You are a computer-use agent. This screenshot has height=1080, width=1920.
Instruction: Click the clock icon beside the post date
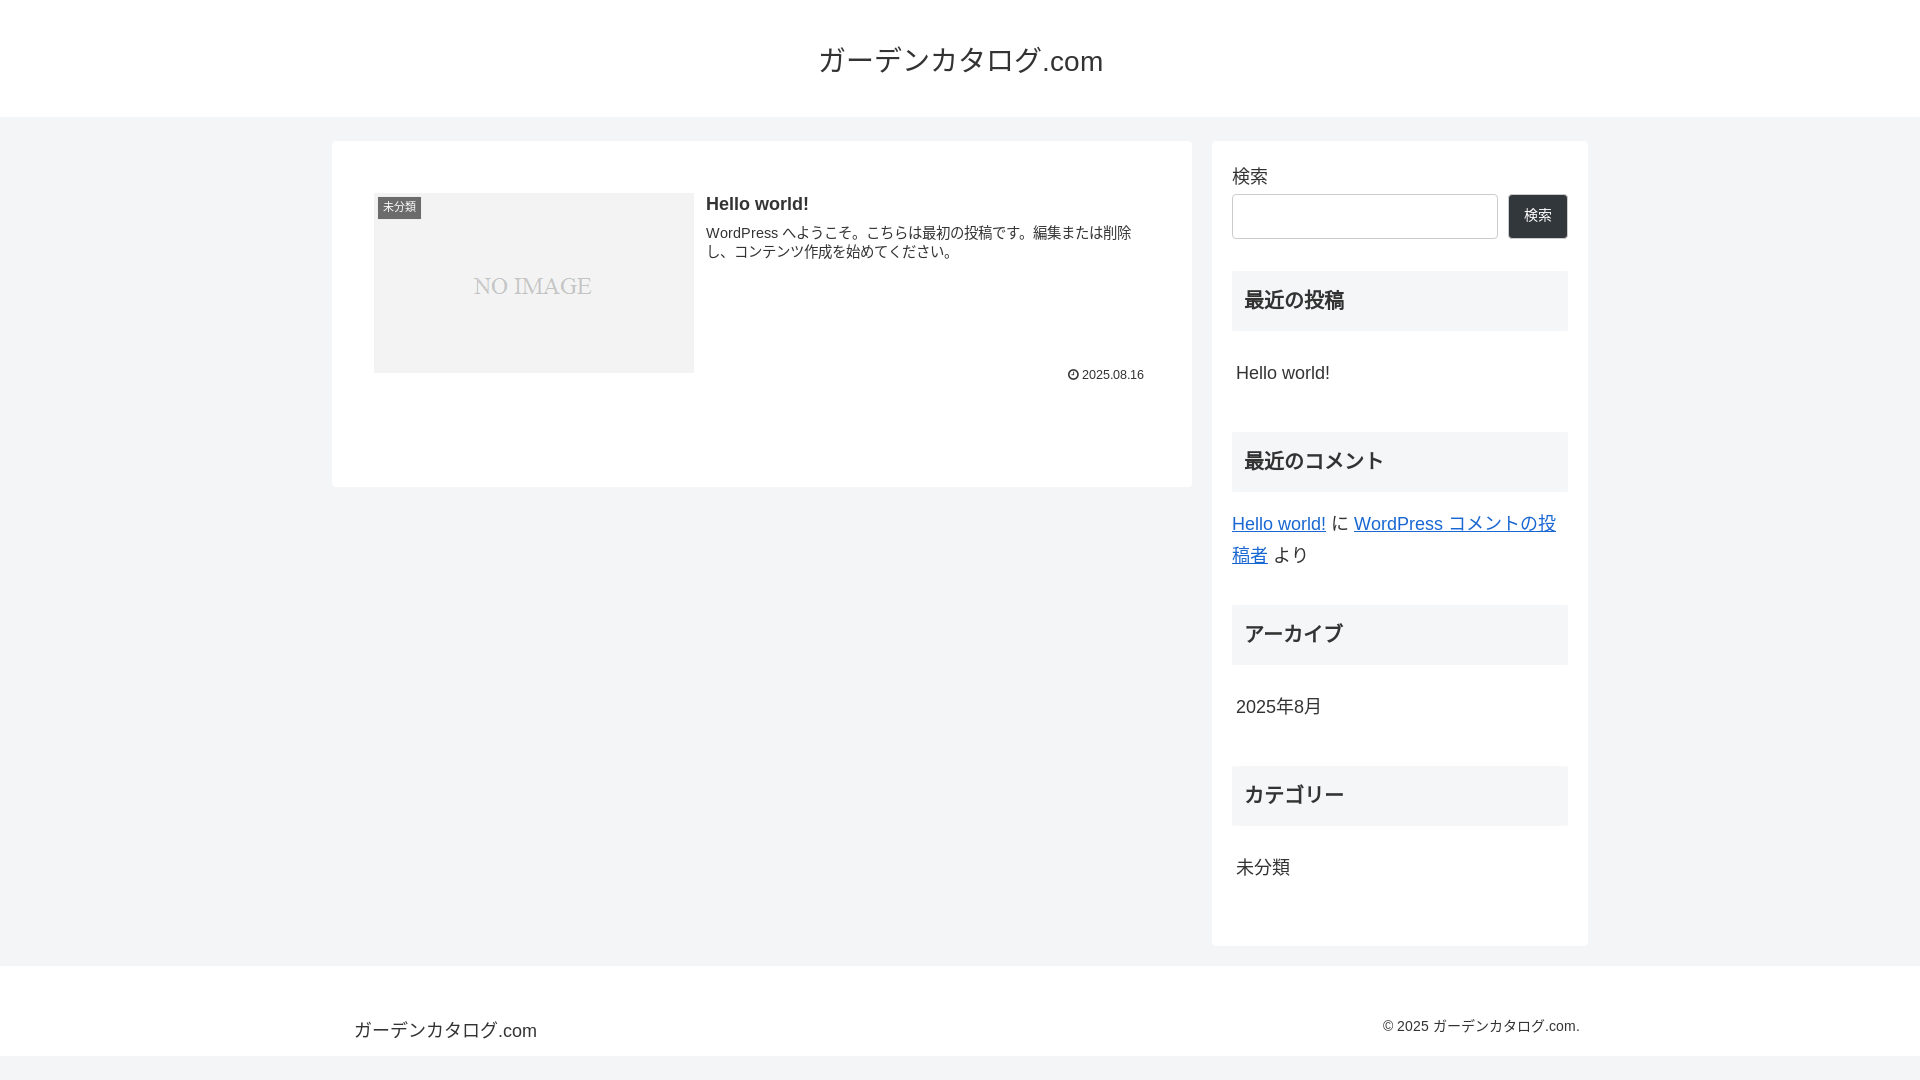pos(1073,375)
